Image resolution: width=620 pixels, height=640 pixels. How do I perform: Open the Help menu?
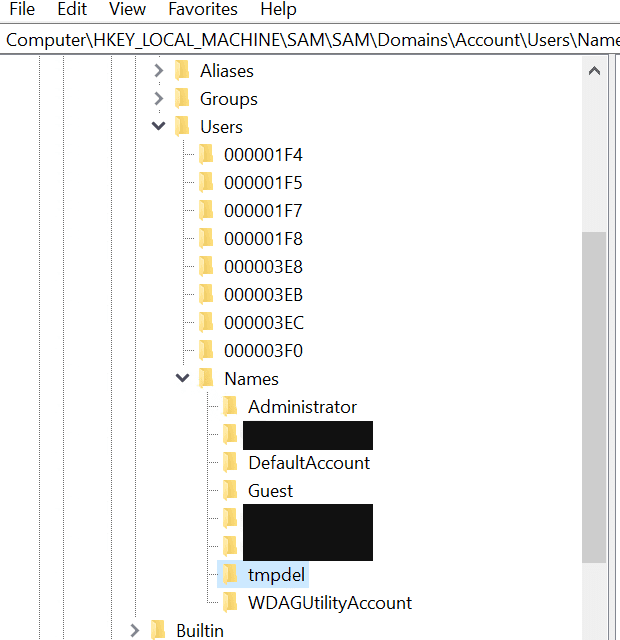(x=278, y=9)
